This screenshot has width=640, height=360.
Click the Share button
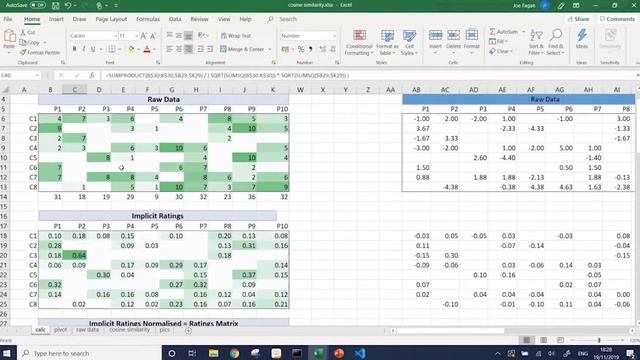(x=578, y=19)
